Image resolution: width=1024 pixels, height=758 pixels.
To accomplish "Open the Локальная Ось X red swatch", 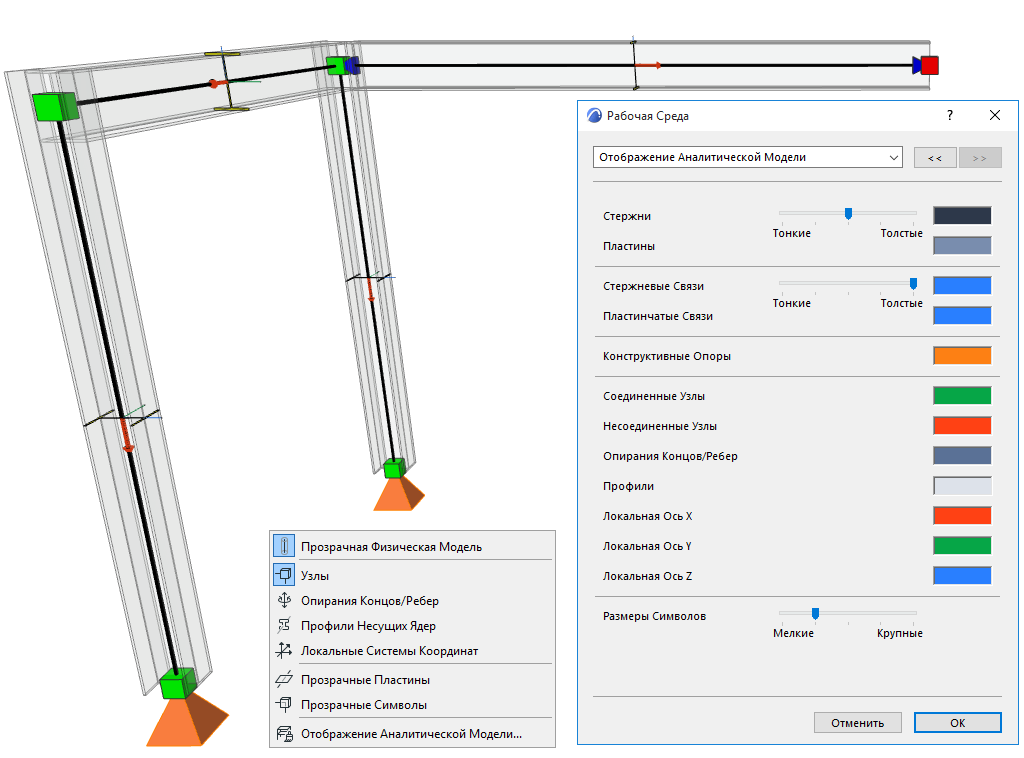I will click(962, 516).
